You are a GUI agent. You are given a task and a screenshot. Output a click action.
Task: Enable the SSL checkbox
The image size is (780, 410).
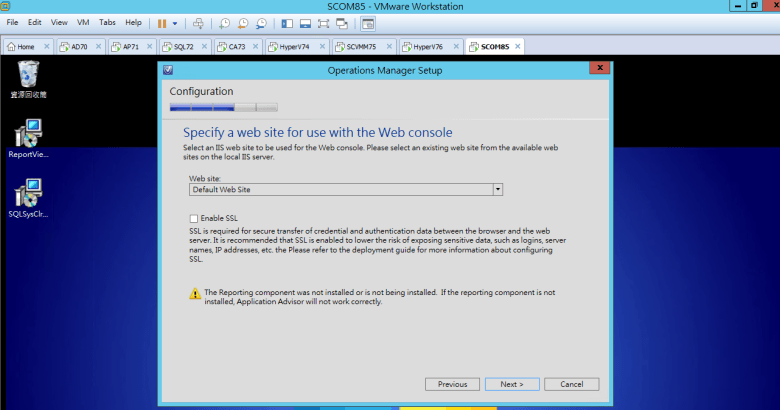pos(193,218)
